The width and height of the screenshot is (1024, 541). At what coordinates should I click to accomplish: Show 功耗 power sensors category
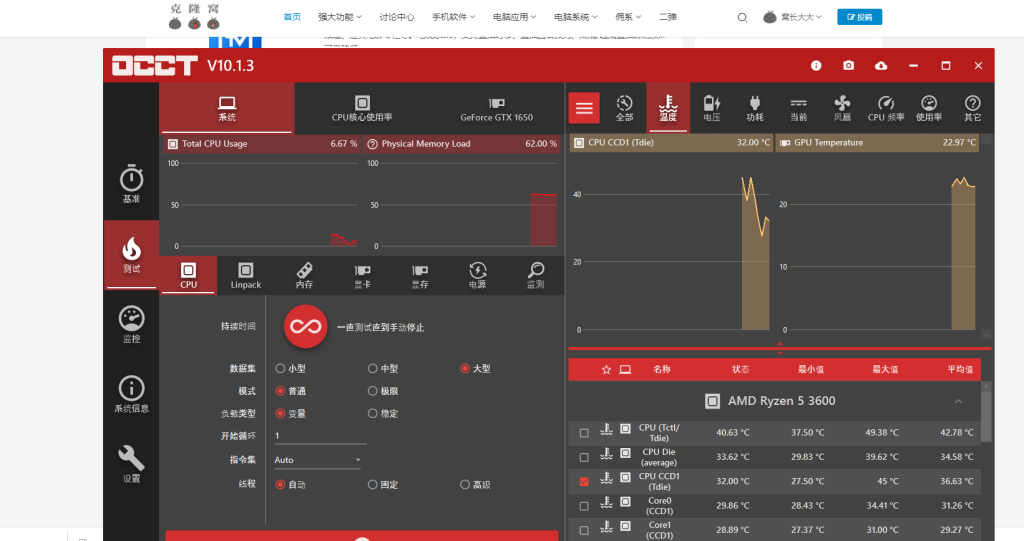tap(755, 108)
